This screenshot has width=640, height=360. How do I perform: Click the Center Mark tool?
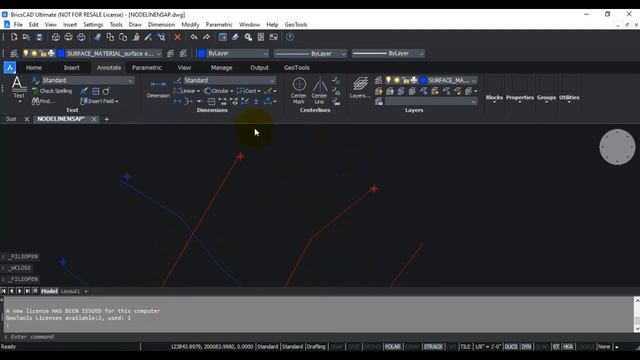(x=299, y=91)
